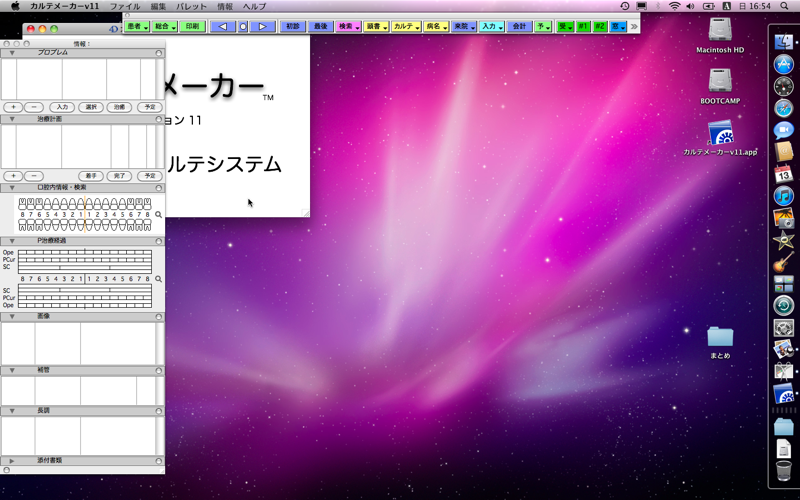Toggle round button on 治療計画 header
The height and width of the screenshot is (500, 800).
point(158,119)
